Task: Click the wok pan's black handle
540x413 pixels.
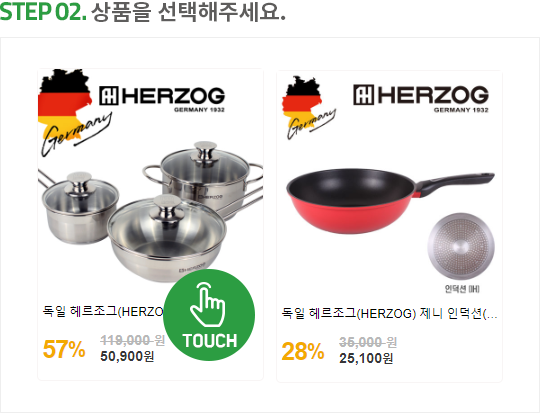Action: (455, 183)
